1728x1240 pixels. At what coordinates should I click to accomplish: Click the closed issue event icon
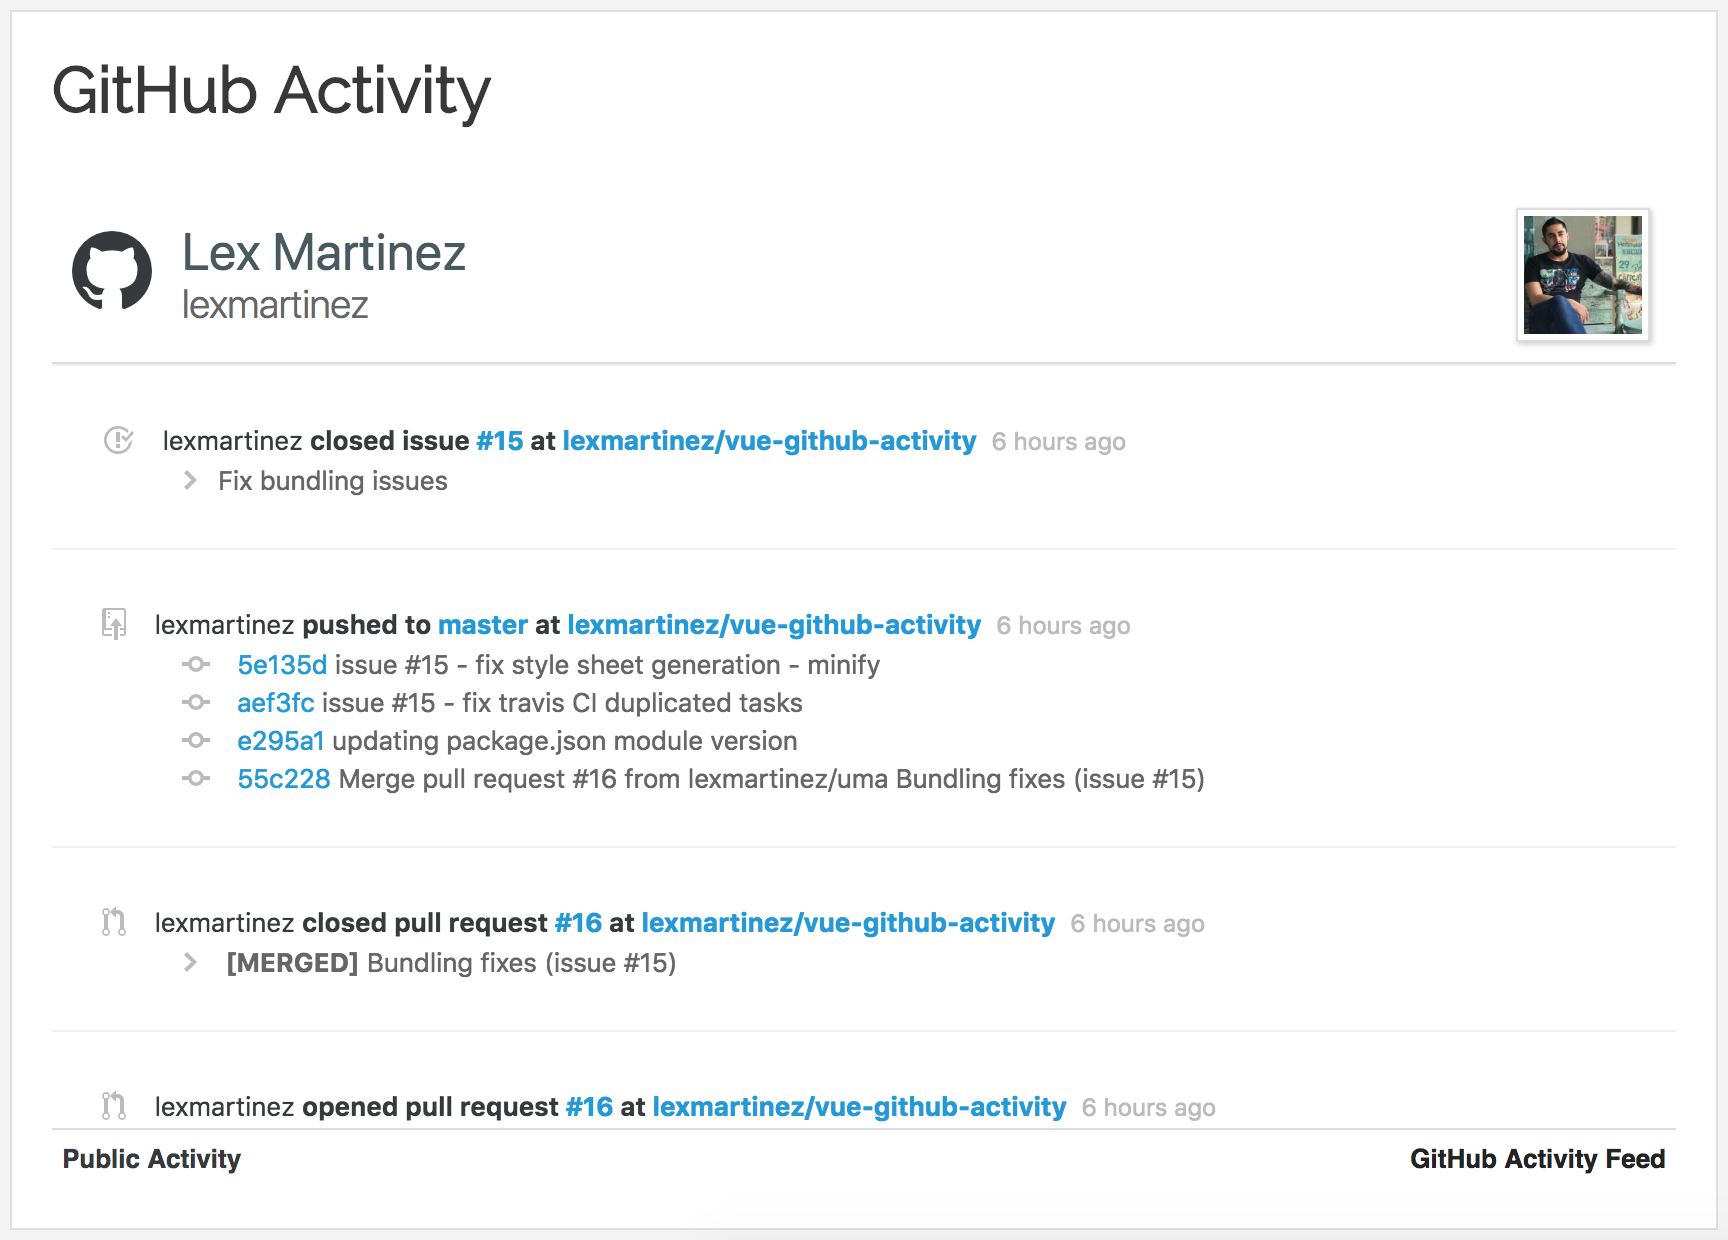click(x=118, y=440)
